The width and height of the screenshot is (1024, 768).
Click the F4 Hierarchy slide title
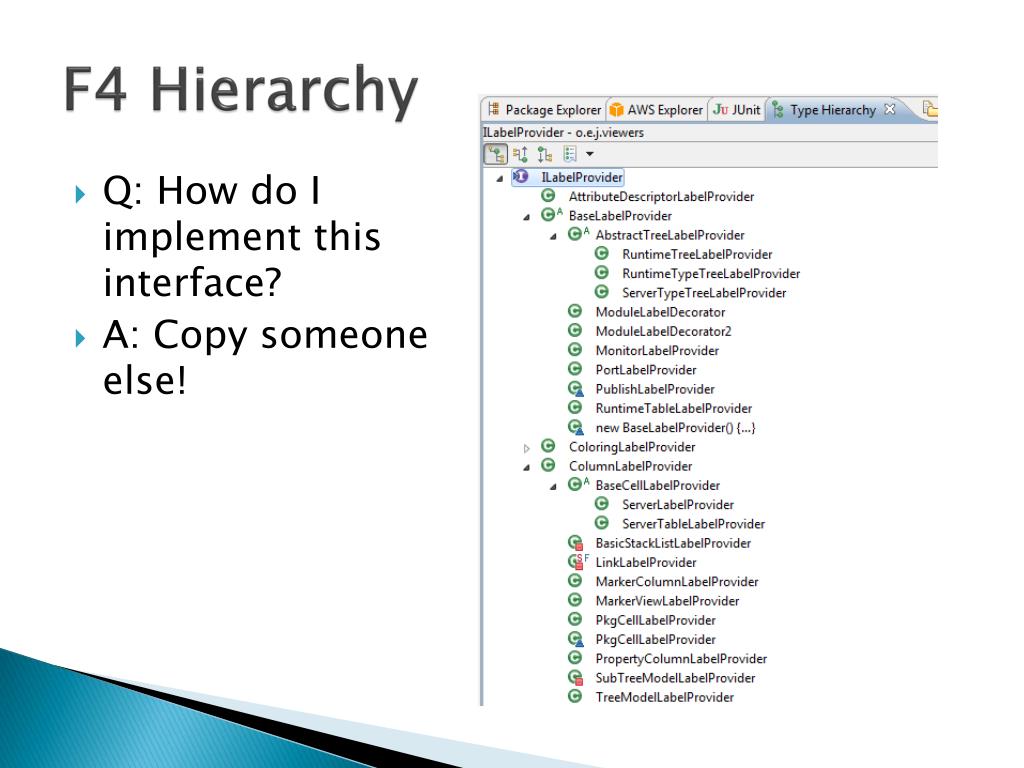241,91
